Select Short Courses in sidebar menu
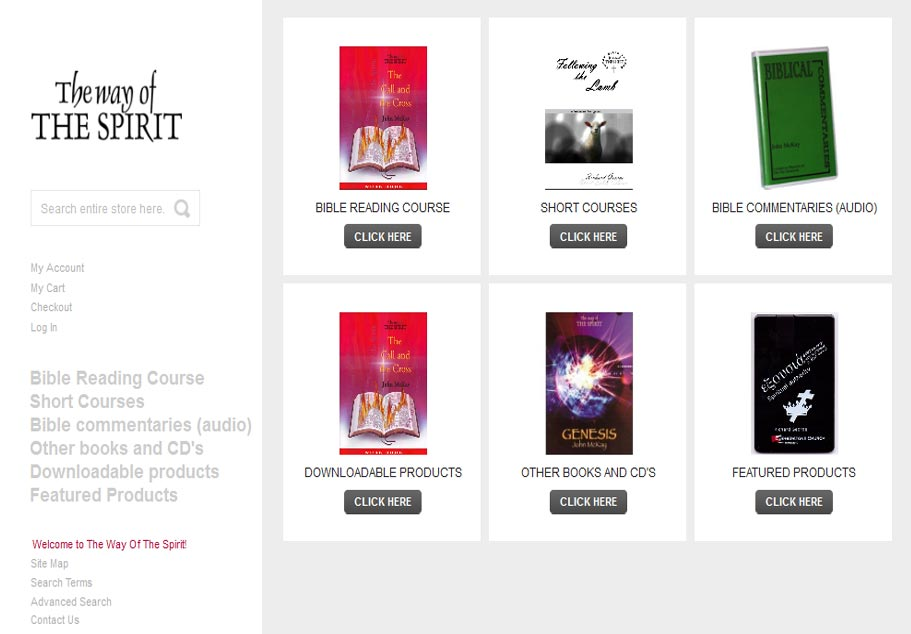The height and width of the screenshot is (634, 911). coord(87,402)
